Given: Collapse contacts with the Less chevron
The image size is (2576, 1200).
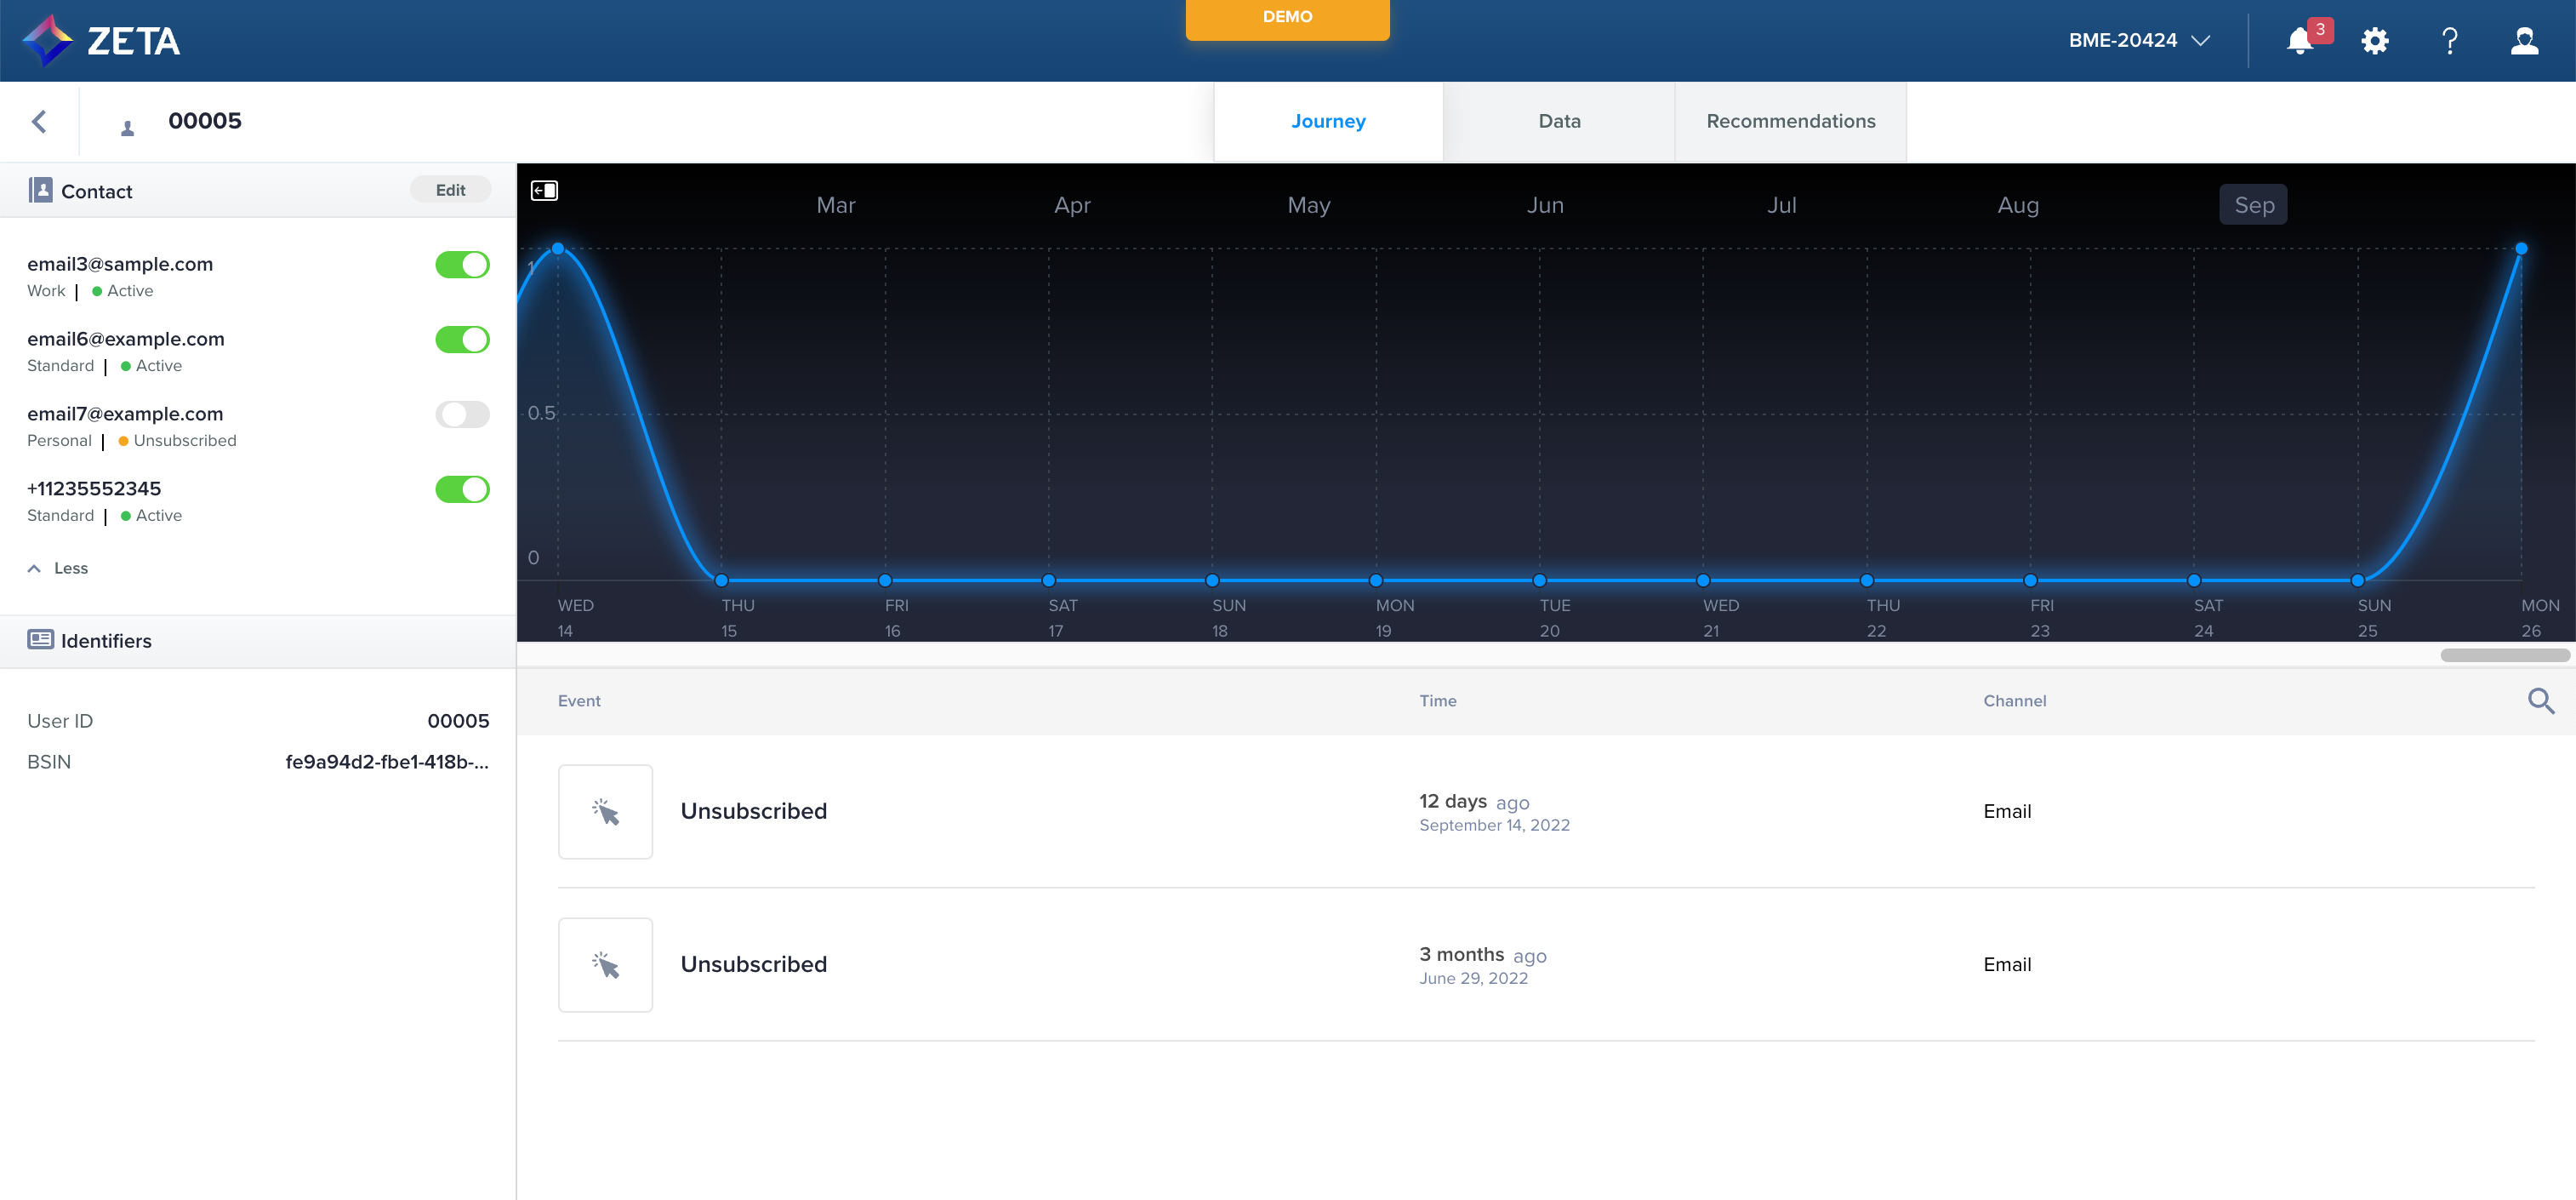Looking at the screenshot, I should point(35,568).
